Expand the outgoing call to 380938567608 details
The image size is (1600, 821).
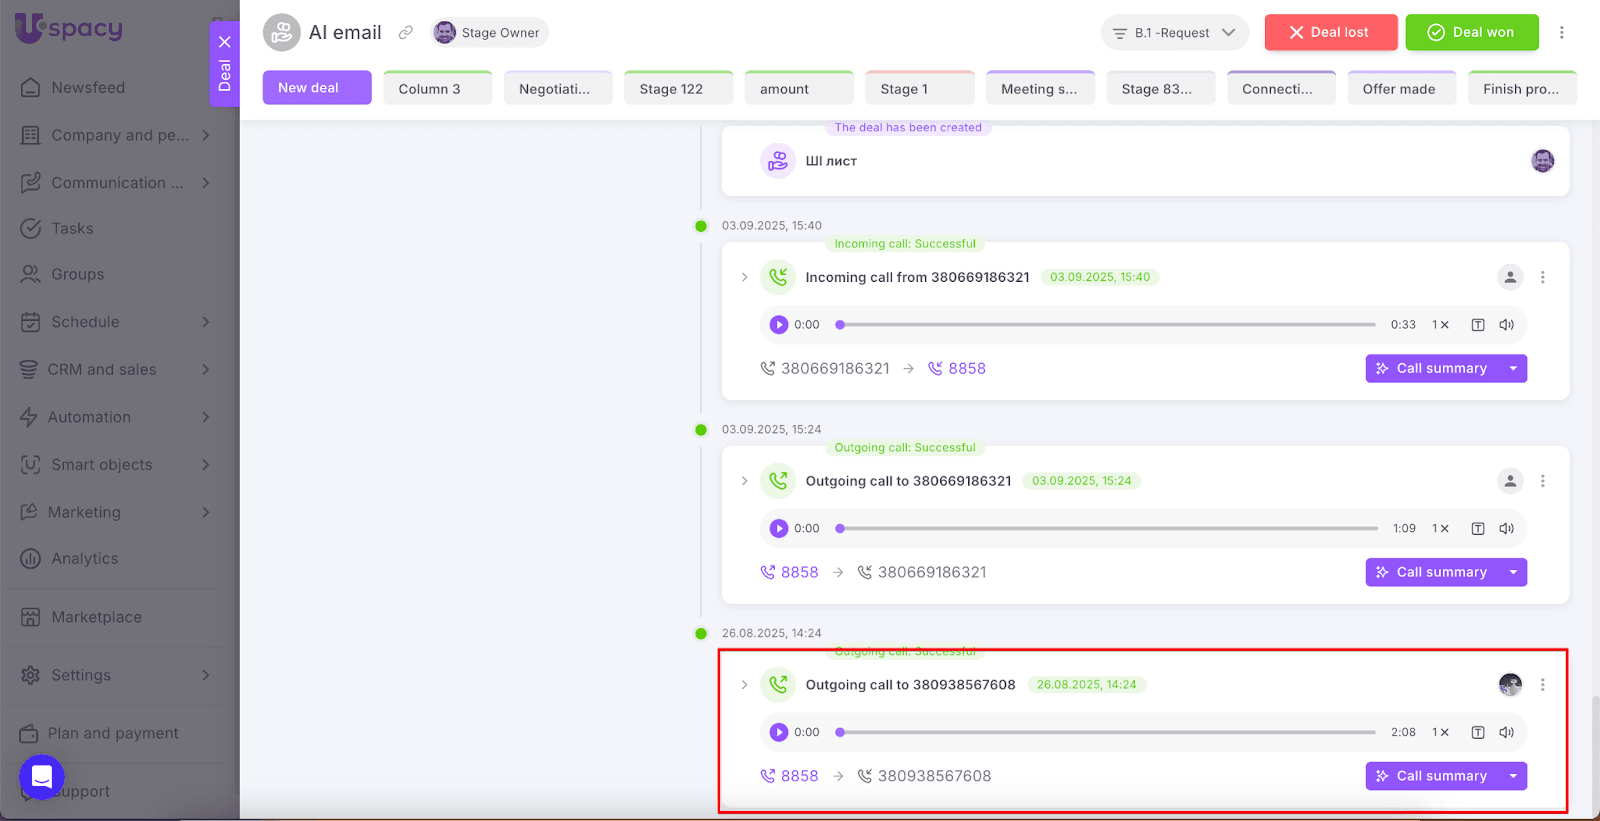[x=744, y=685]
